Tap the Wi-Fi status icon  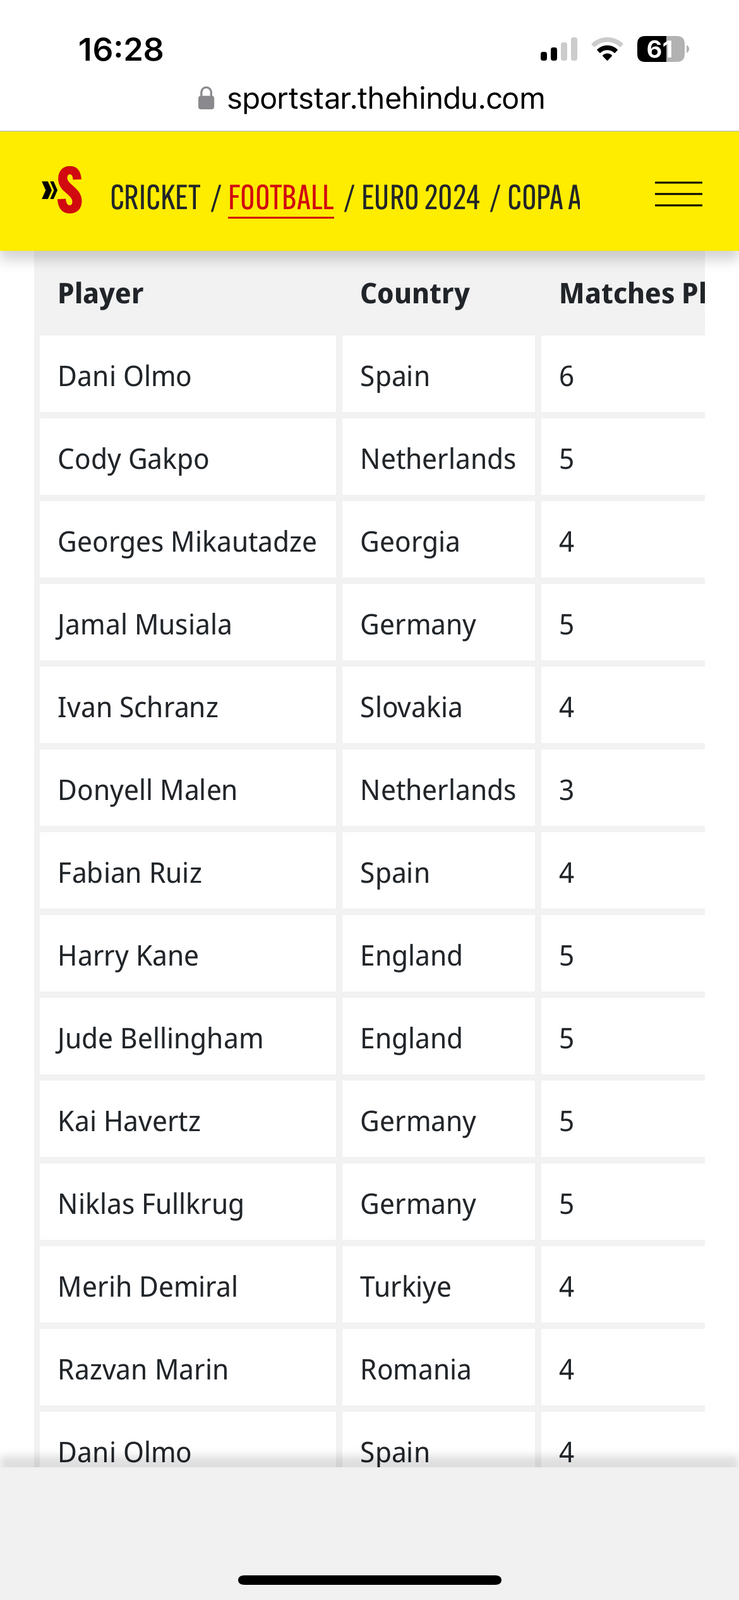pyautogui.click(x=606, y=49)
